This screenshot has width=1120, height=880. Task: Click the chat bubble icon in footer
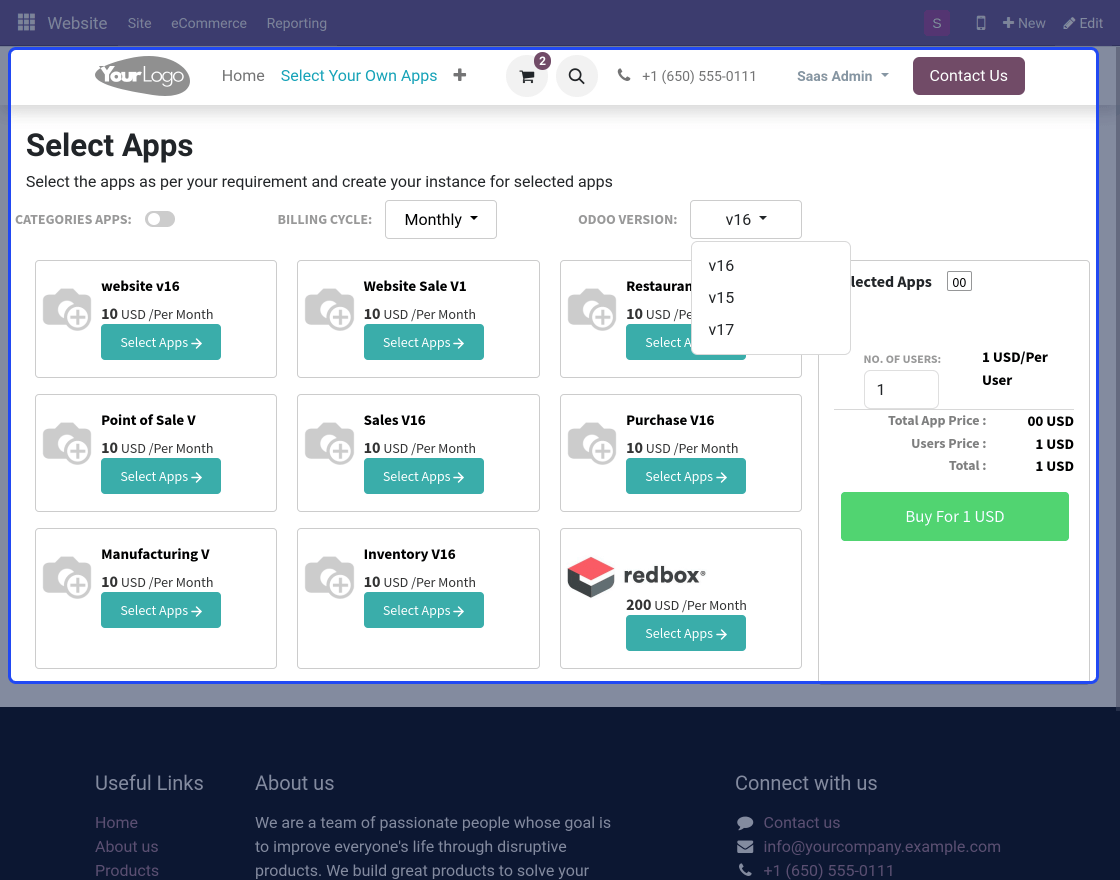coord(745,823)
